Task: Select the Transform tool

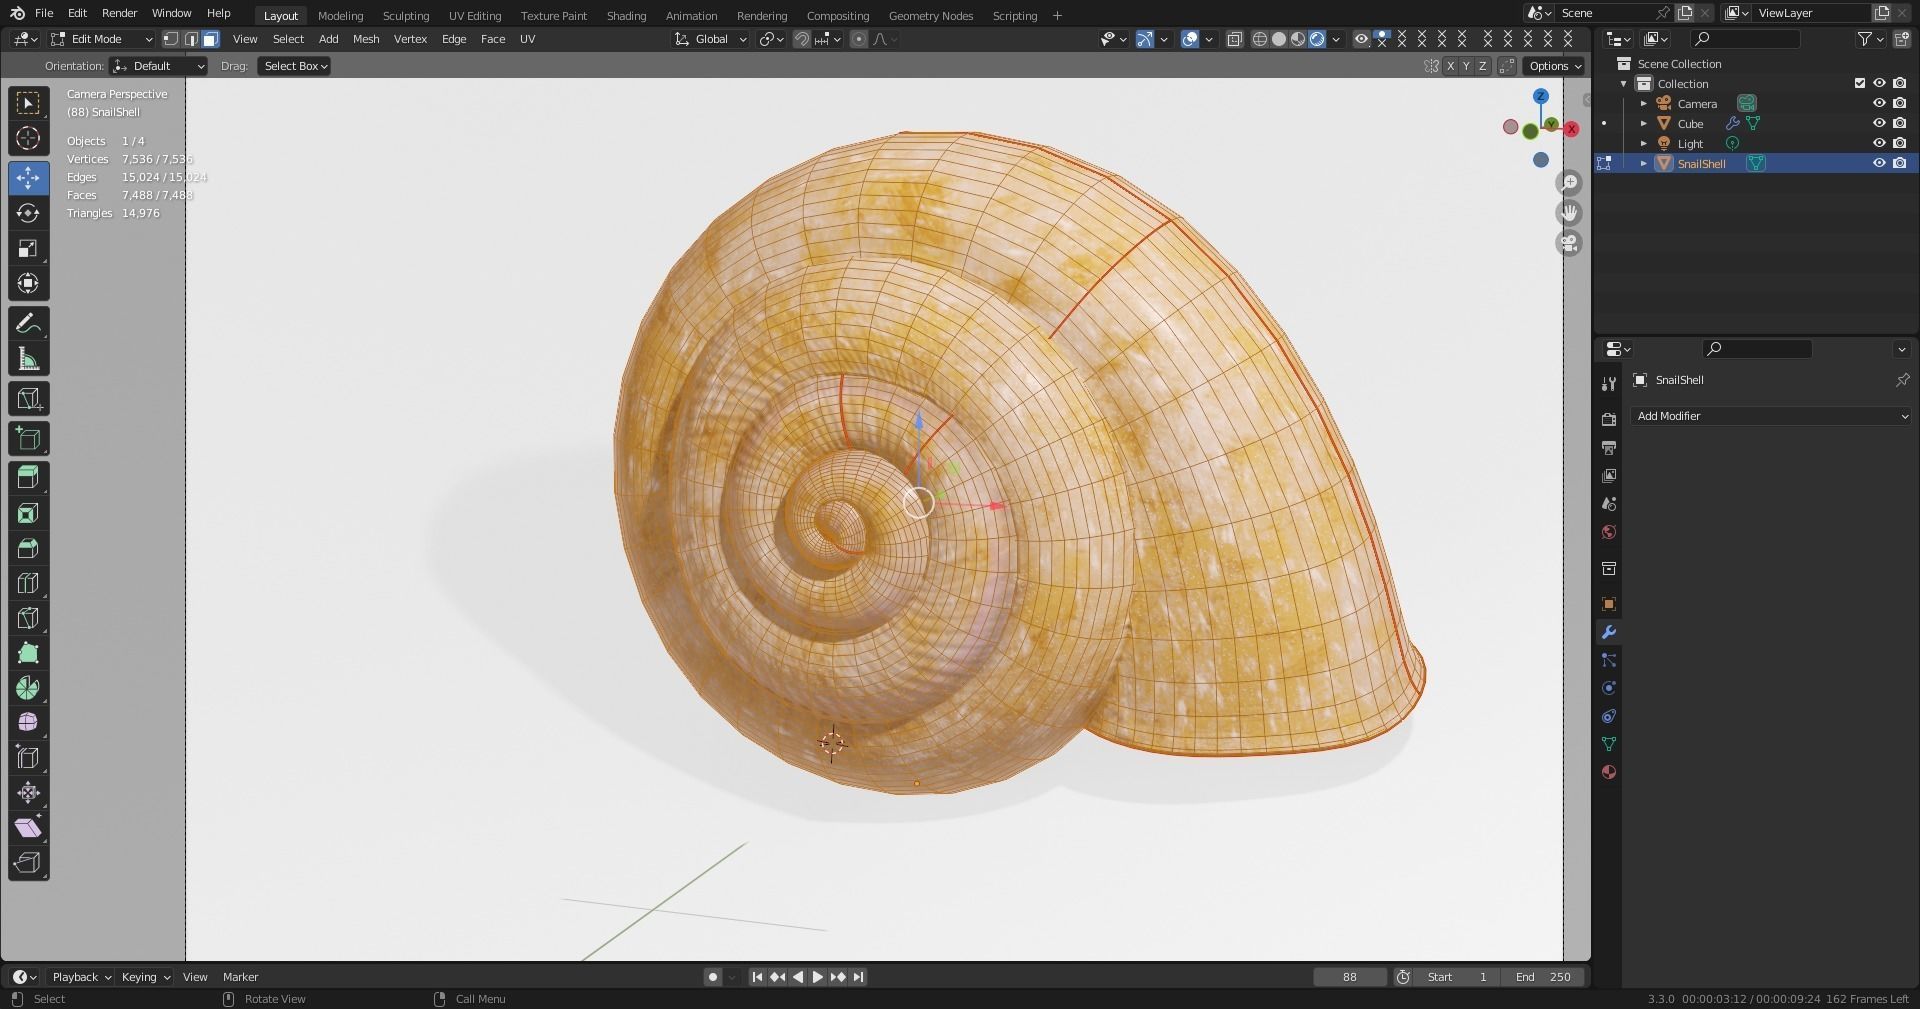Action: coord(28,283)
